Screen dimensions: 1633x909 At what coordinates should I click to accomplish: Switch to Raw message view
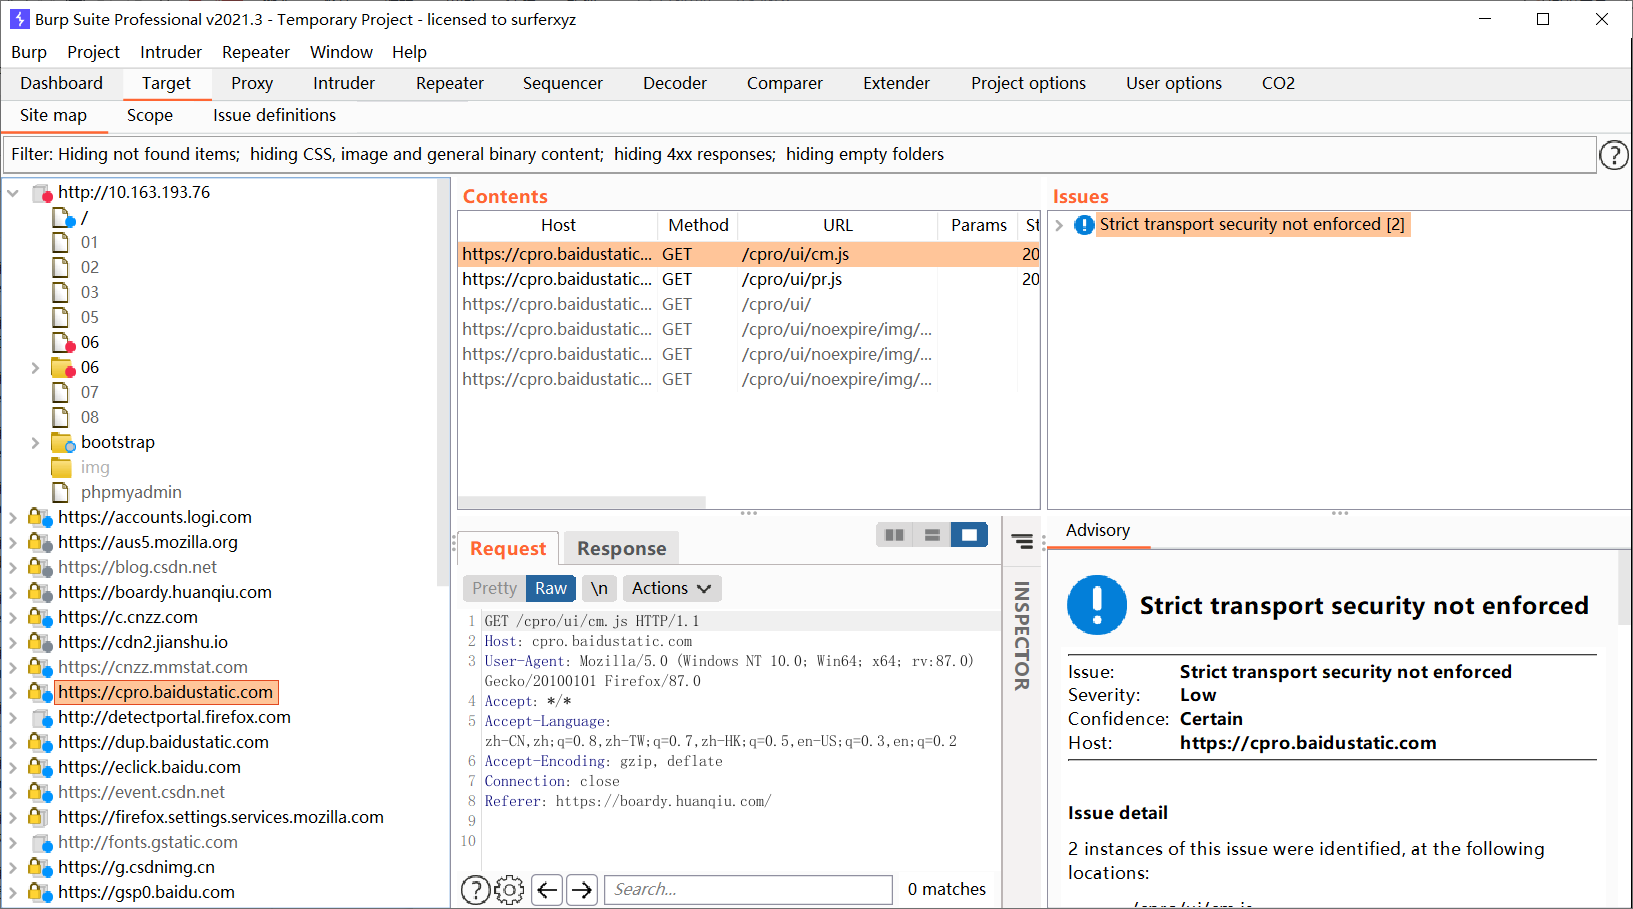coord(551,588)
